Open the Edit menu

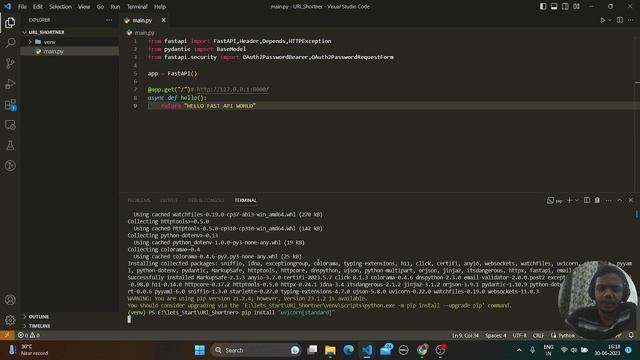point(38,7)
